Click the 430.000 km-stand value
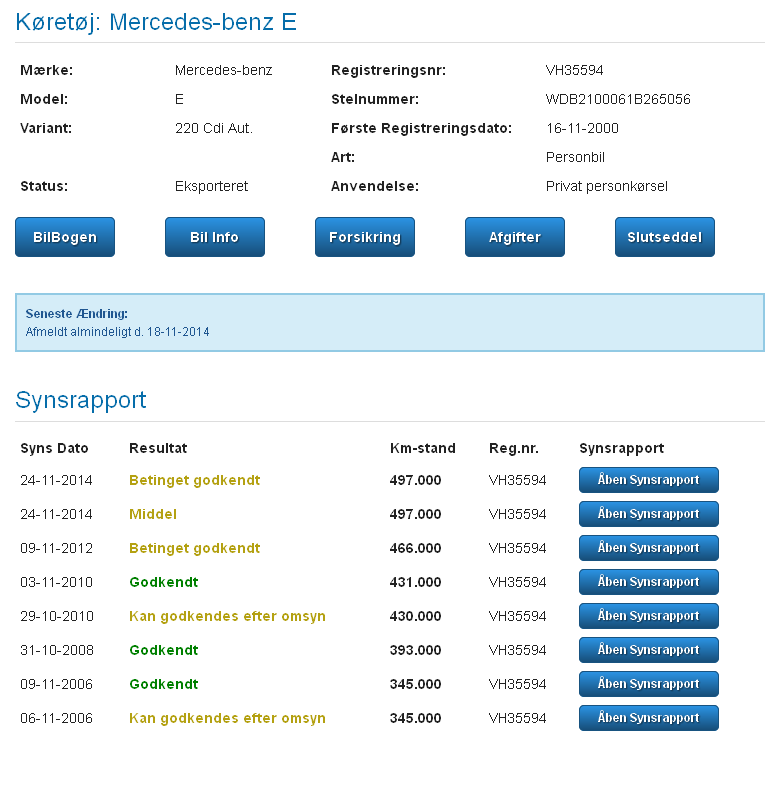Viewport: 778px width, 790px height. coord(415,616)
